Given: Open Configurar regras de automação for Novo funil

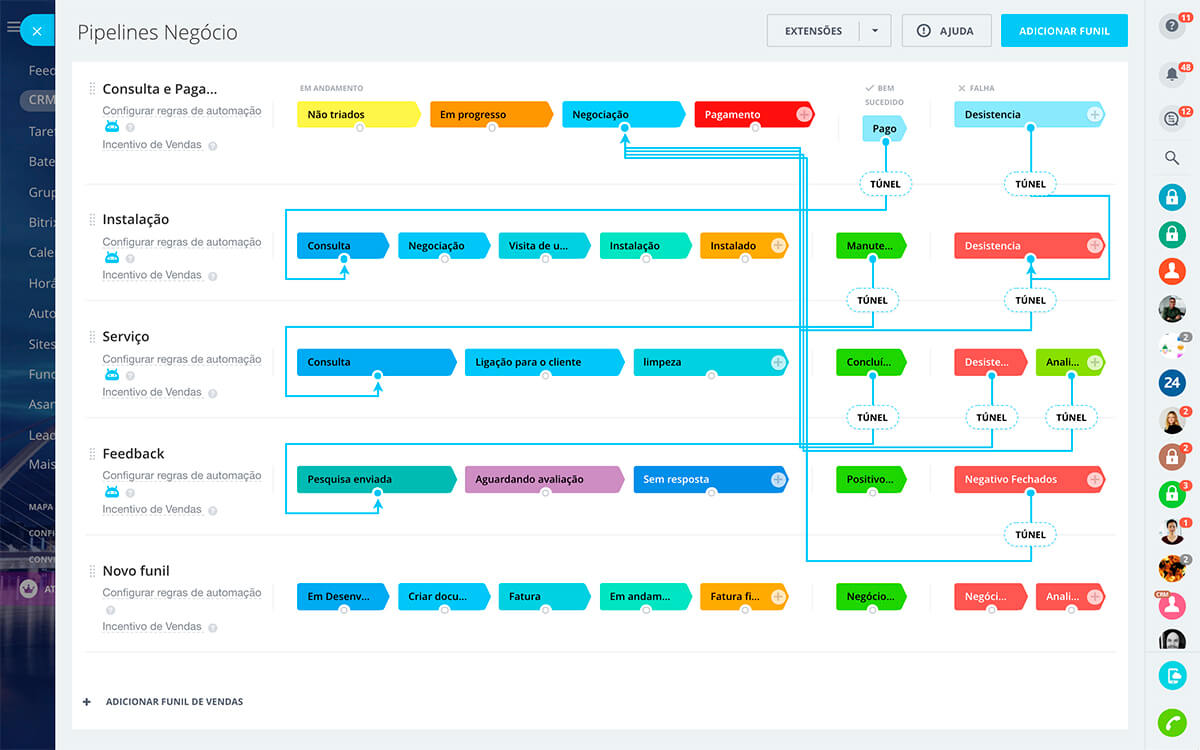Looking at the screenshot, I should (x=181, y=593).
